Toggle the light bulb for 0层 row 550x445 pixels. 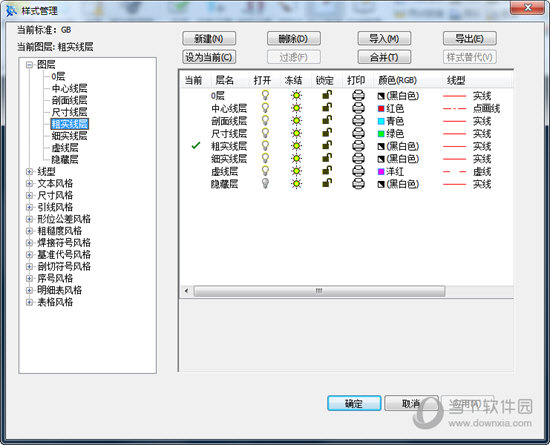tap(266, 95)
